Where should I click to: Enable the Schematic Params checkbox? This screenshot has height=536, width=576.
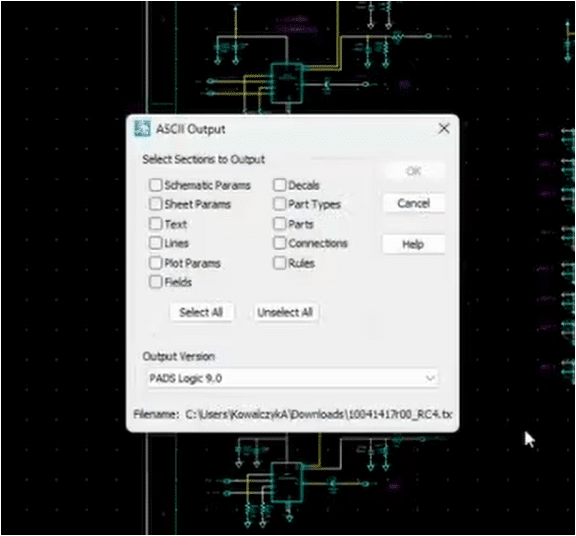[x=155, y=185]
